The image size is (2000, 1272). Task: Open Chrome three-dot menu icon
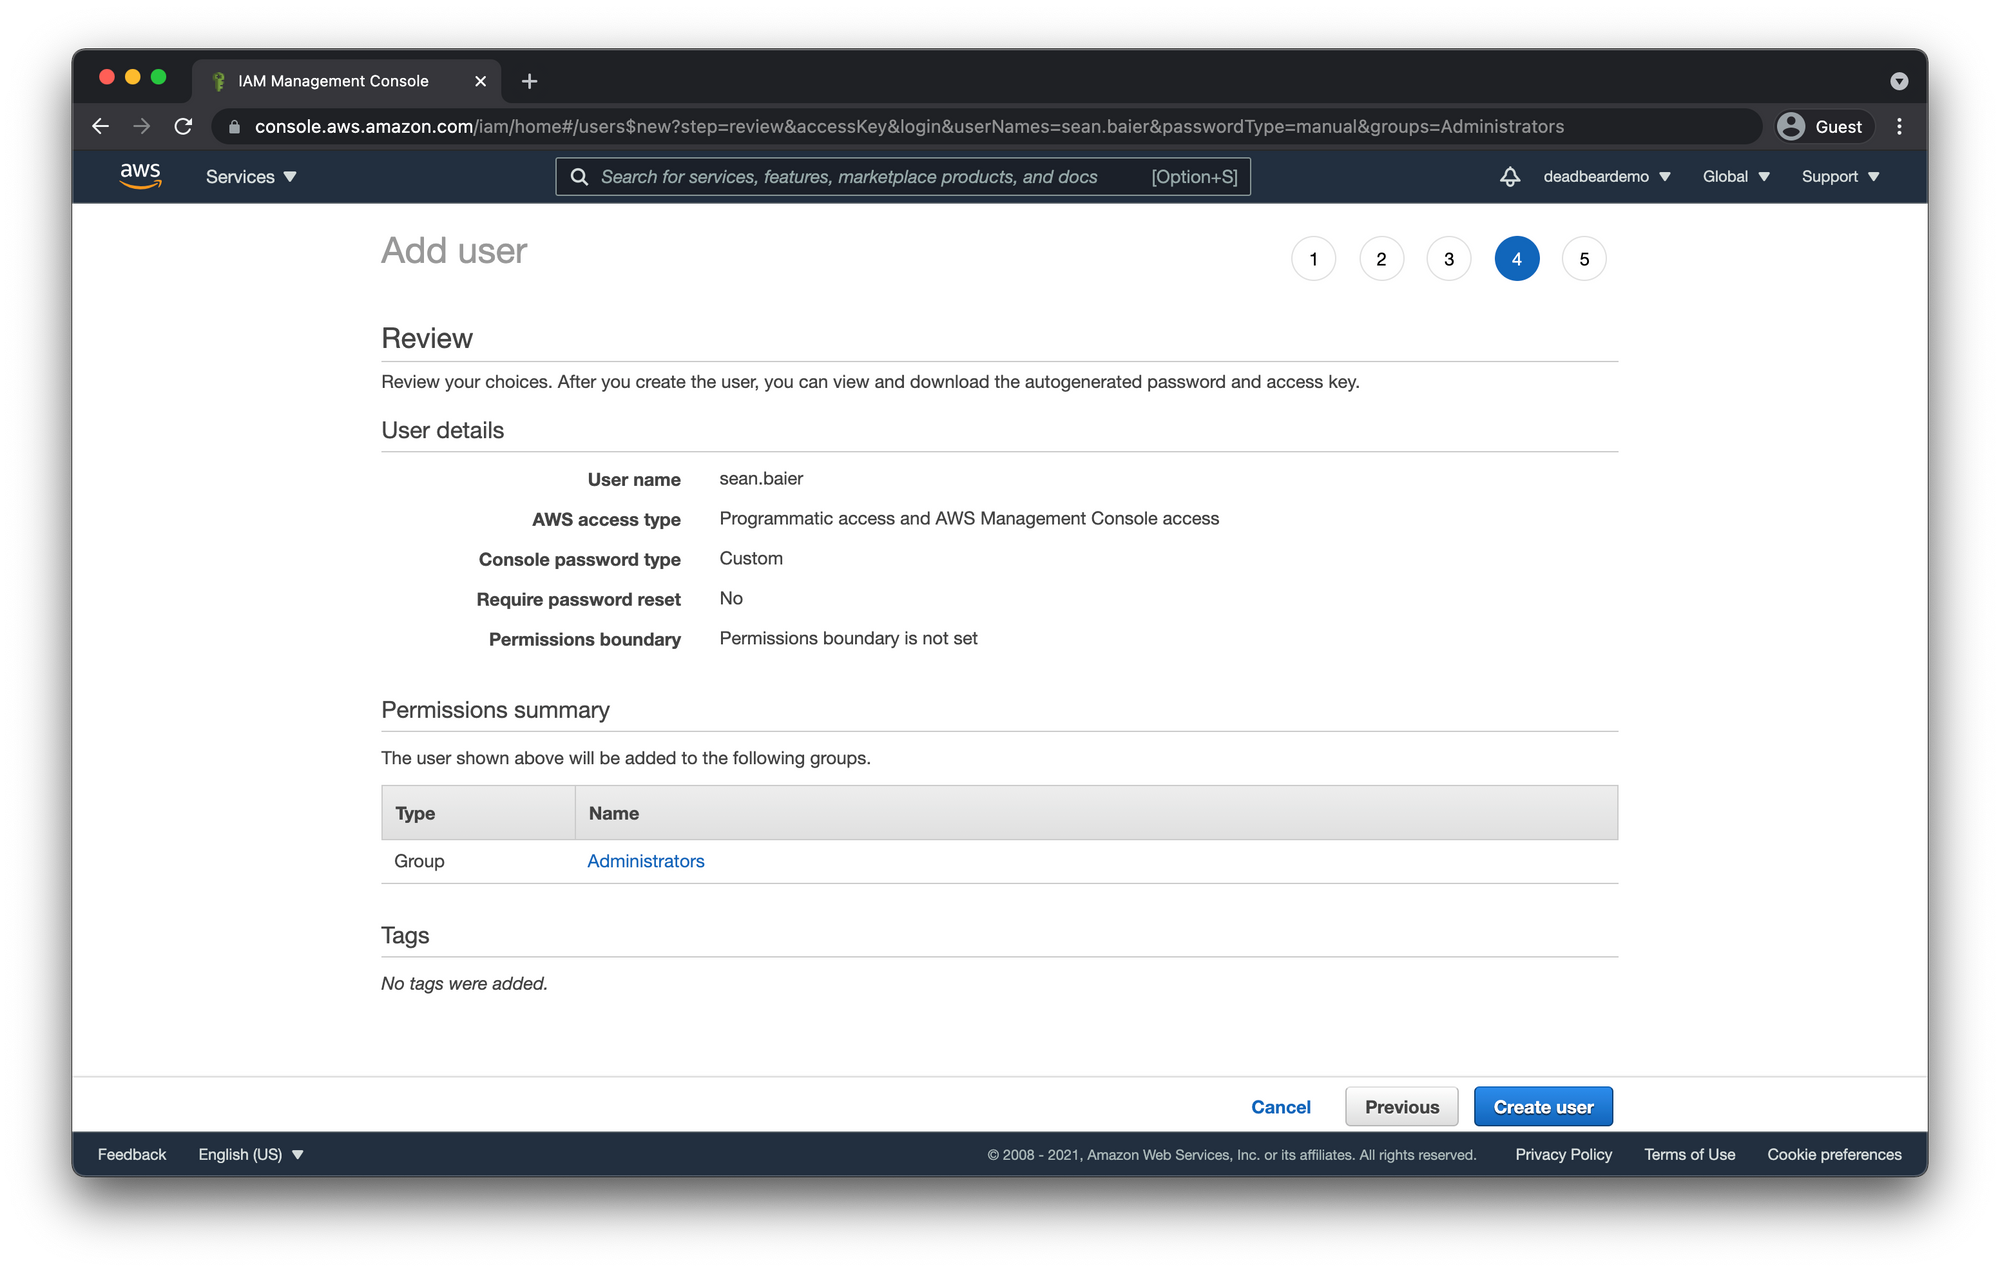pyautogui.click(x=1899, y=127)
